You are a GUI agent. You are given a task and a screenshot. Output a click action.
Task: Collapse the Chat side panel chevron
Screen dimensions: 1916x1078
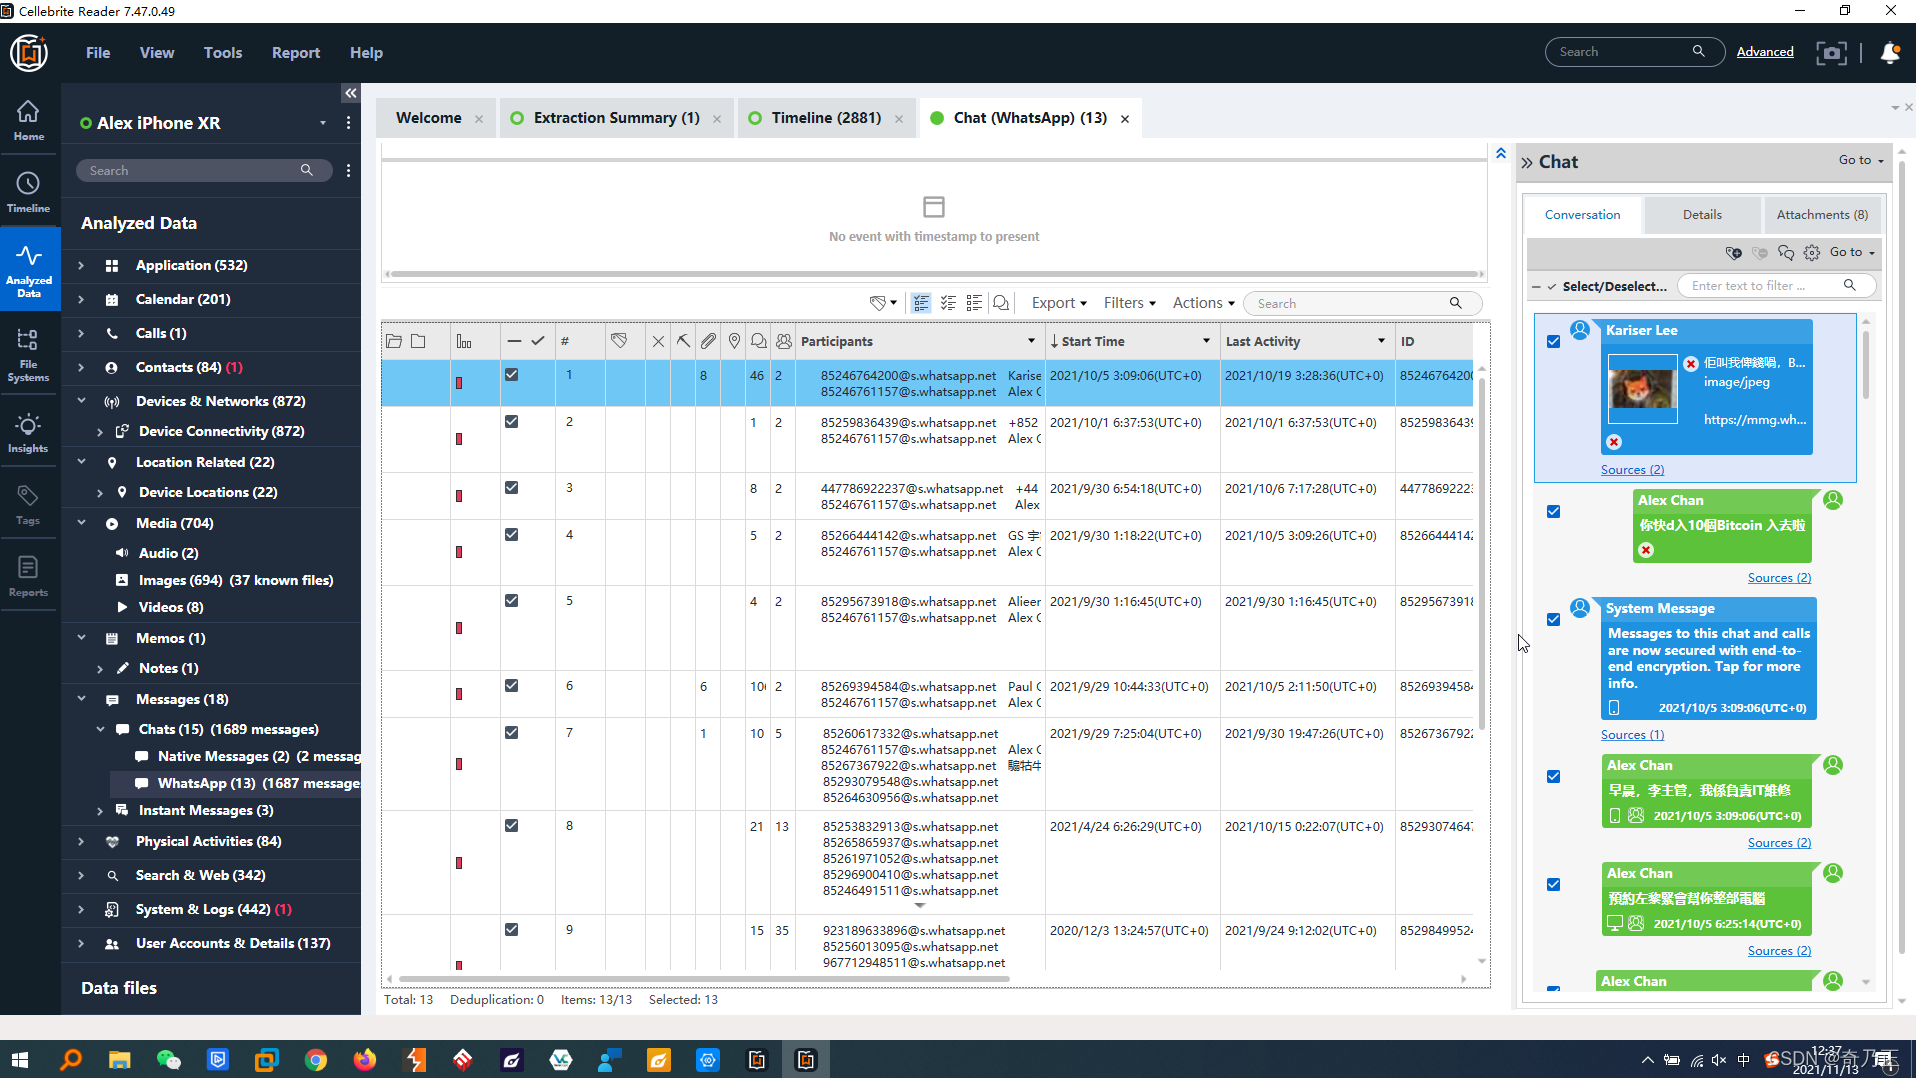coord(1527,162)
